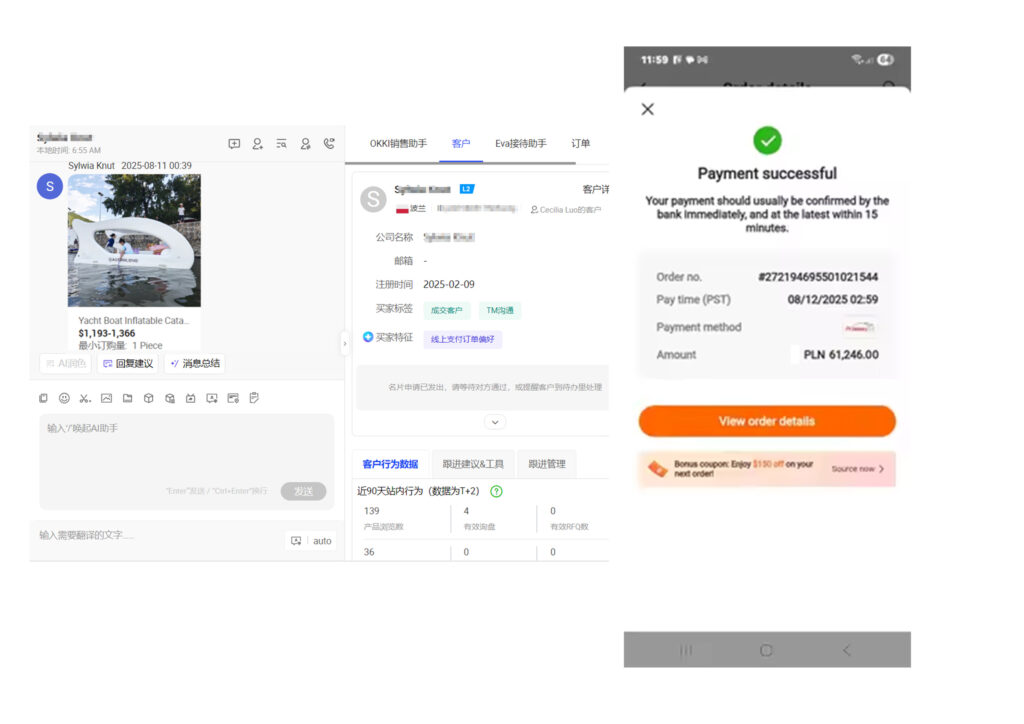The width and height of the screenshot is (1024, 724).
Task: Close the Payment successful dialog with X
Action: point(647,109)
